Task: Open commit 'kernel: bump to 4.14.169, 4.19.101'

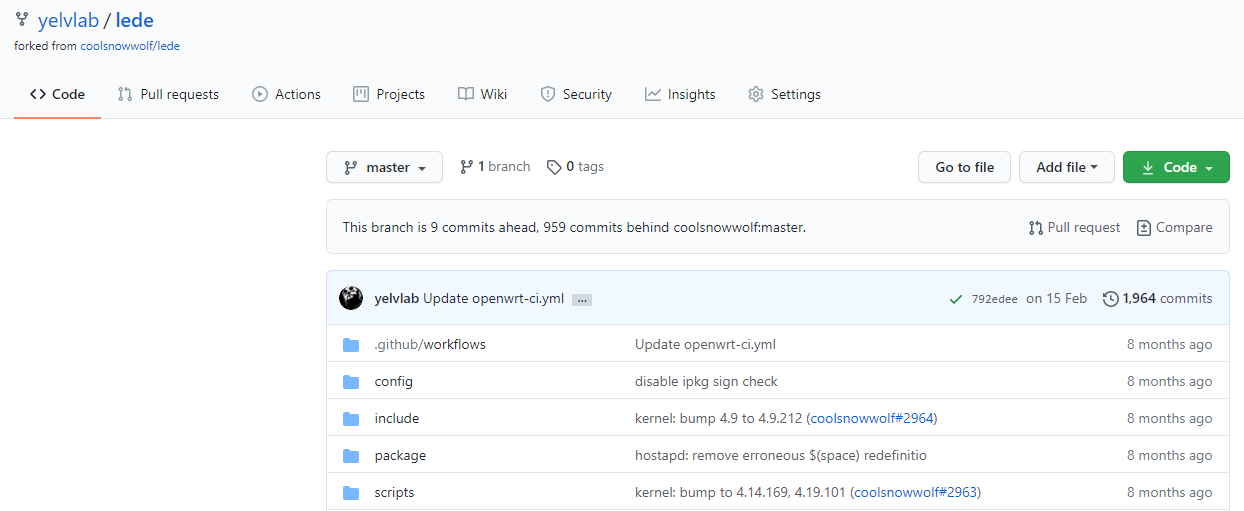Action: pyautogui.click(x=740, y=492)
